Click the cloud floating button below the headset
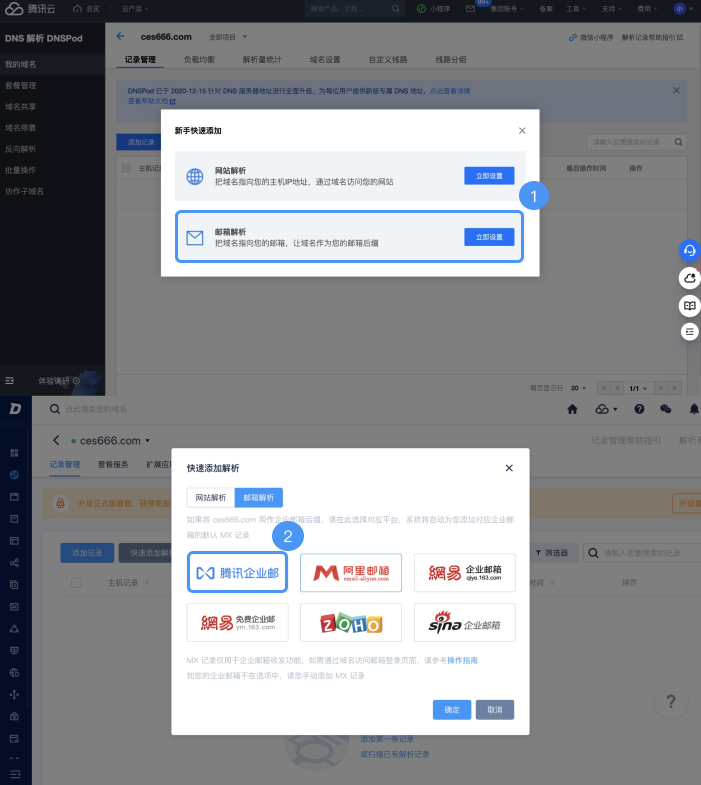The width and height of the screenshot is (701, 785). pyautogui.click(x=689, y=278)
